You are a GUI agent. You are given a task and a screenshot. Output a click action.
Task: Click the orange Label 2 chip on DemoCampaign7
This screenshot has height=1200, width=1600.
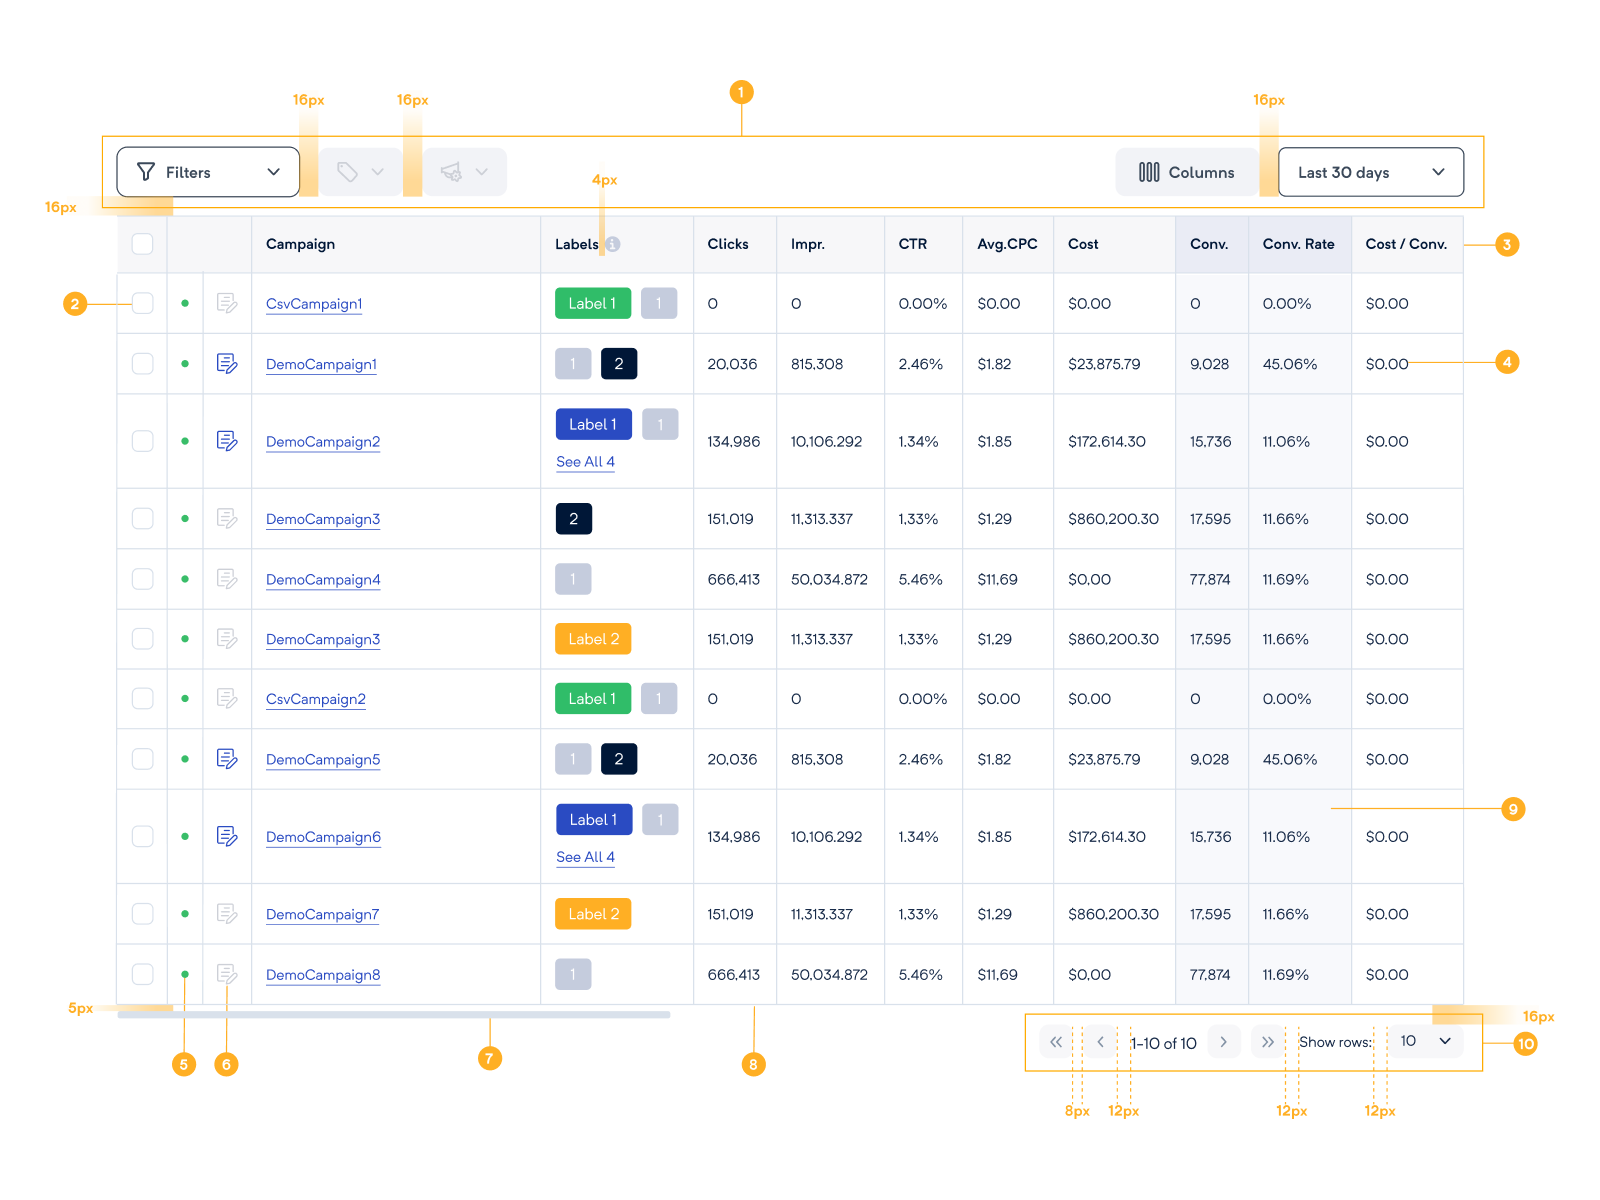point(592,913)
